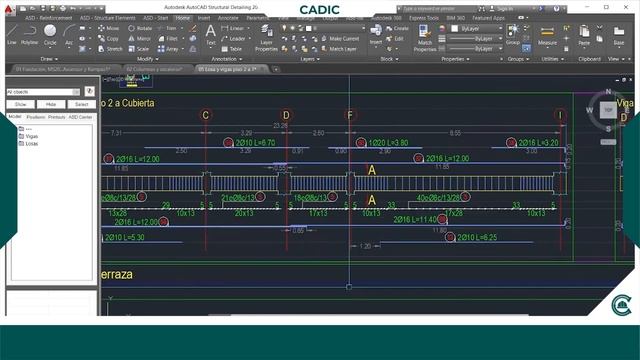The width and height of the screenshot is (640, 360).
Task: Click the Group tool
Action: [513, 34]
